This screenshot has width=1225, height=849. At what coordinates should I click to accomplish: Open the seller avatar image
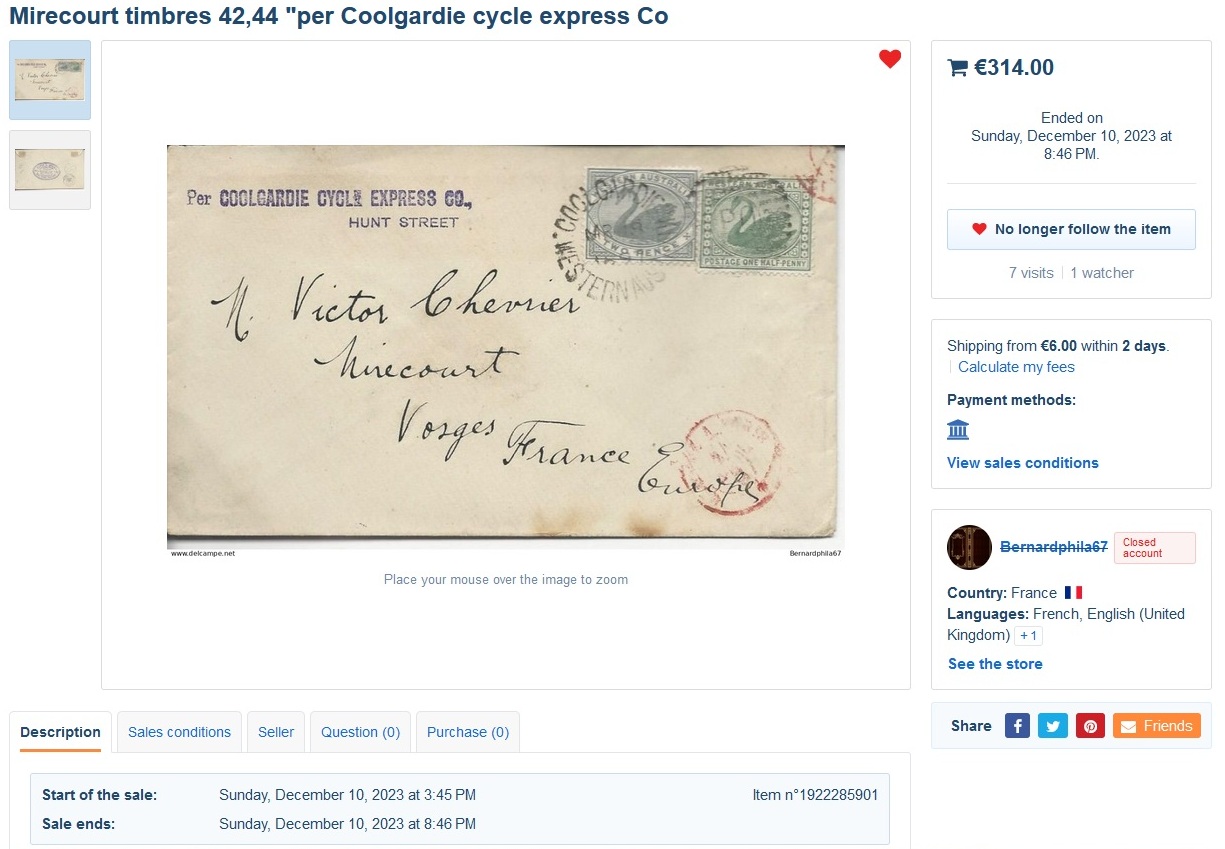(x=969, y=547)
